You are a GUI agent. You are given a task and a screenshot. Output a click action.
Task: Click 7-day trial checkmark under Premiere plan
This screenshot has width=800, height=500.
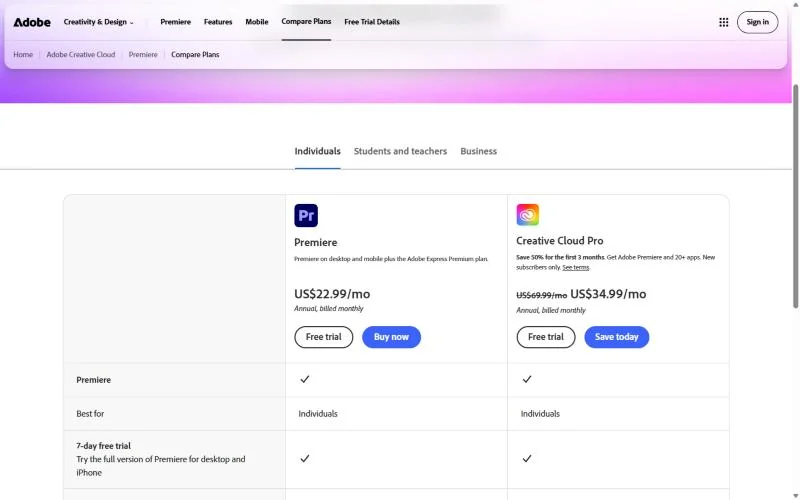click(305, 459)
